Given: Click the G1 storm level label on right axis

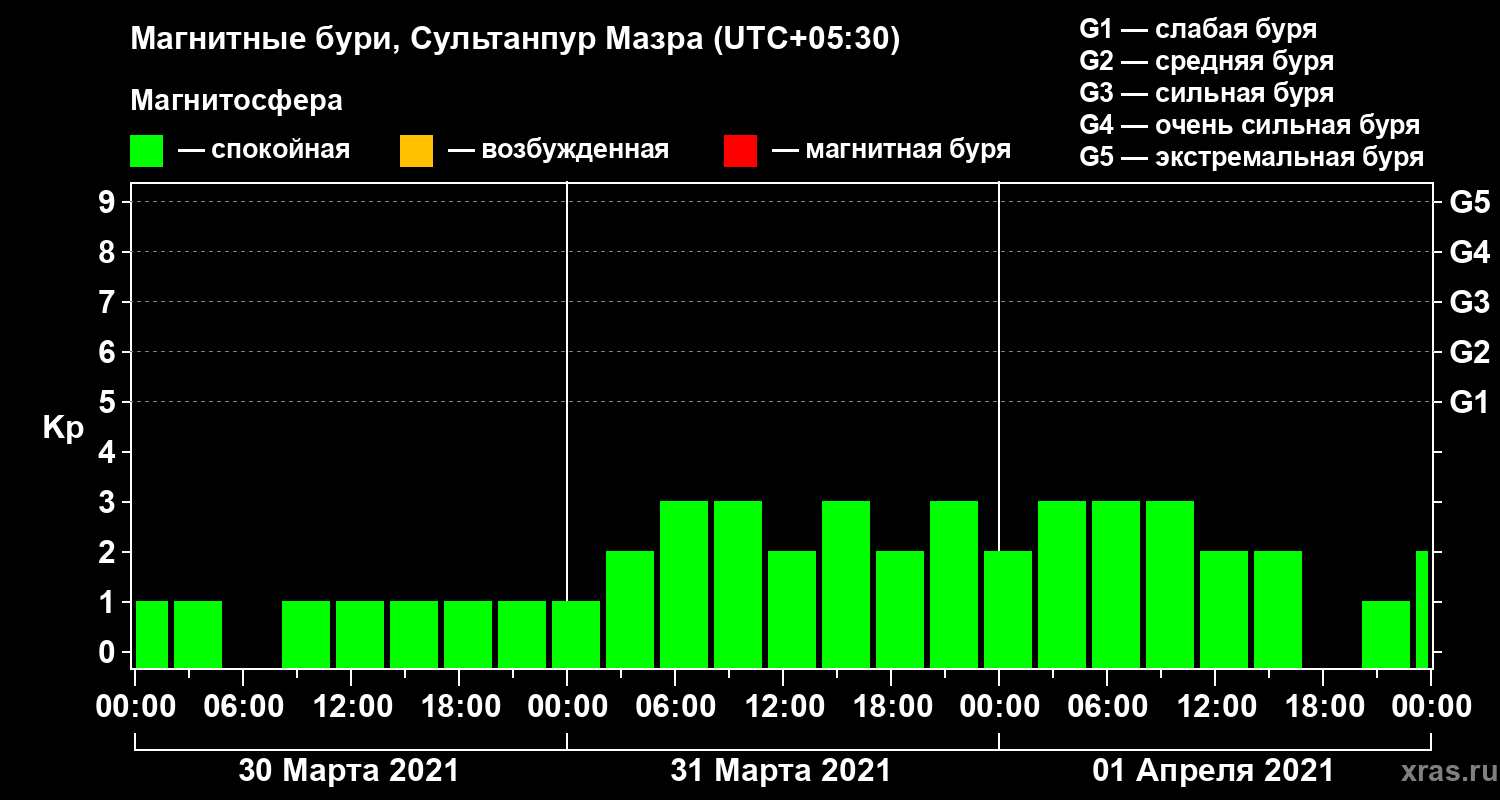Looking at the screenshot, I should point(1469,402).
